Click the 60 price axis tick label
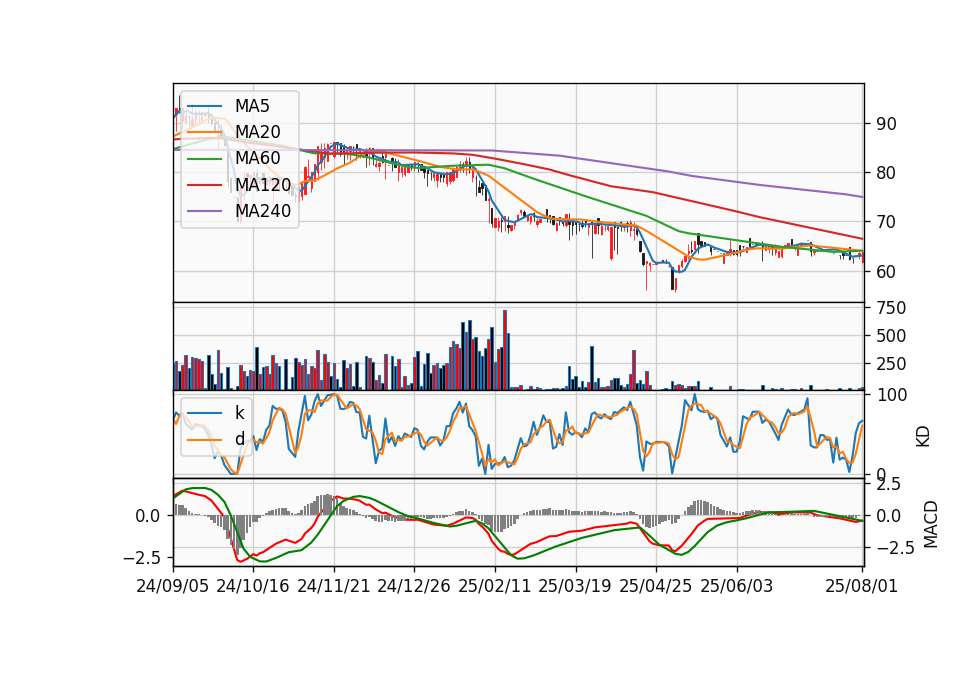 [x=886, y=272]
